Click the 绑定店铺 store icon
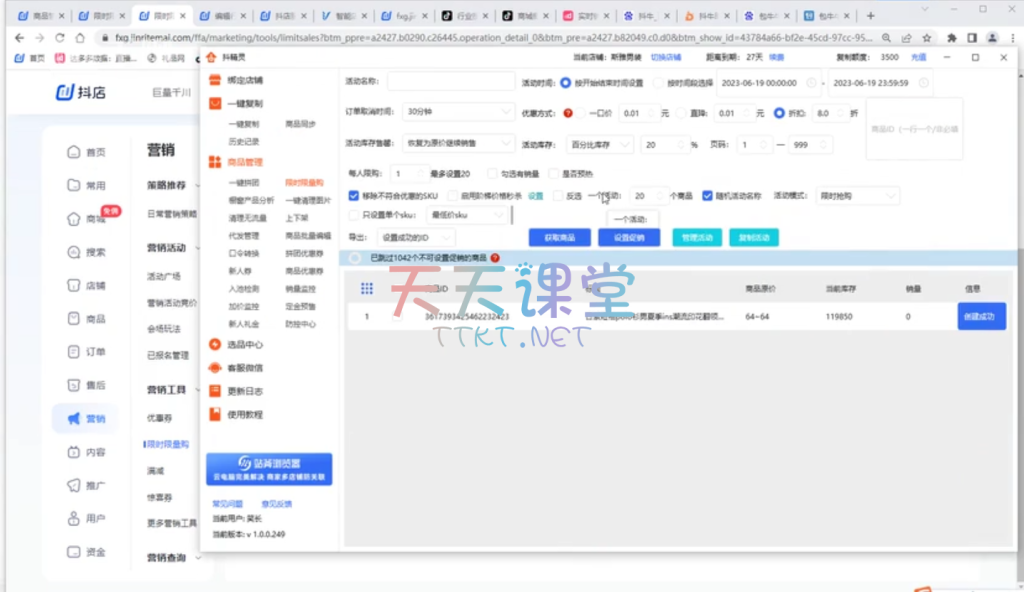This screenshot has width=1024, height=592. pos(215,80)
